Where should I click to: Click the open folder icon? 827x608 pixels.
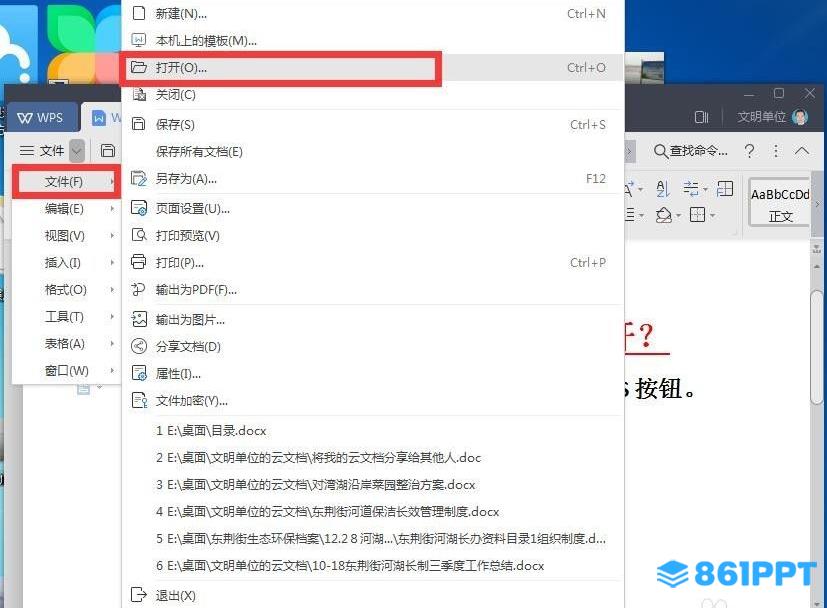click(x=139, y=67)
